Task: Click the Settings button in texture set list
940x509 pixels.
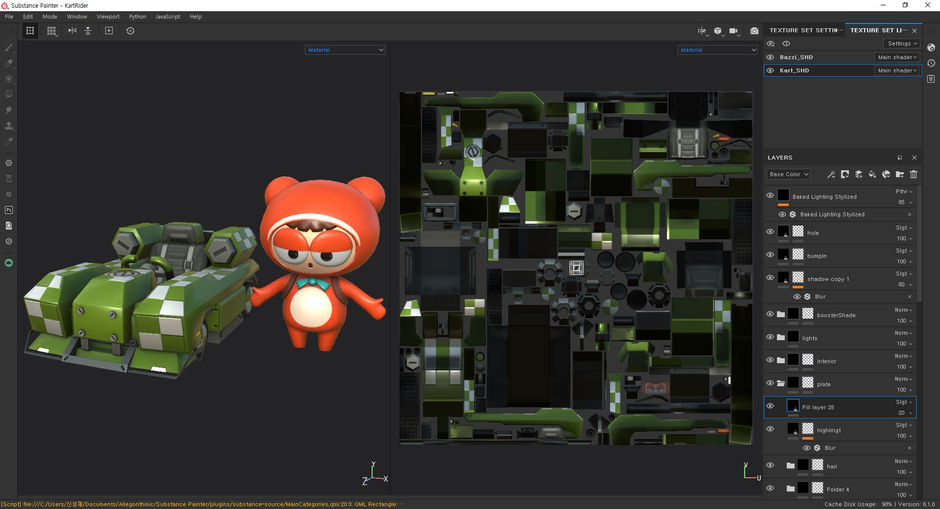Action: click(902, 44)
